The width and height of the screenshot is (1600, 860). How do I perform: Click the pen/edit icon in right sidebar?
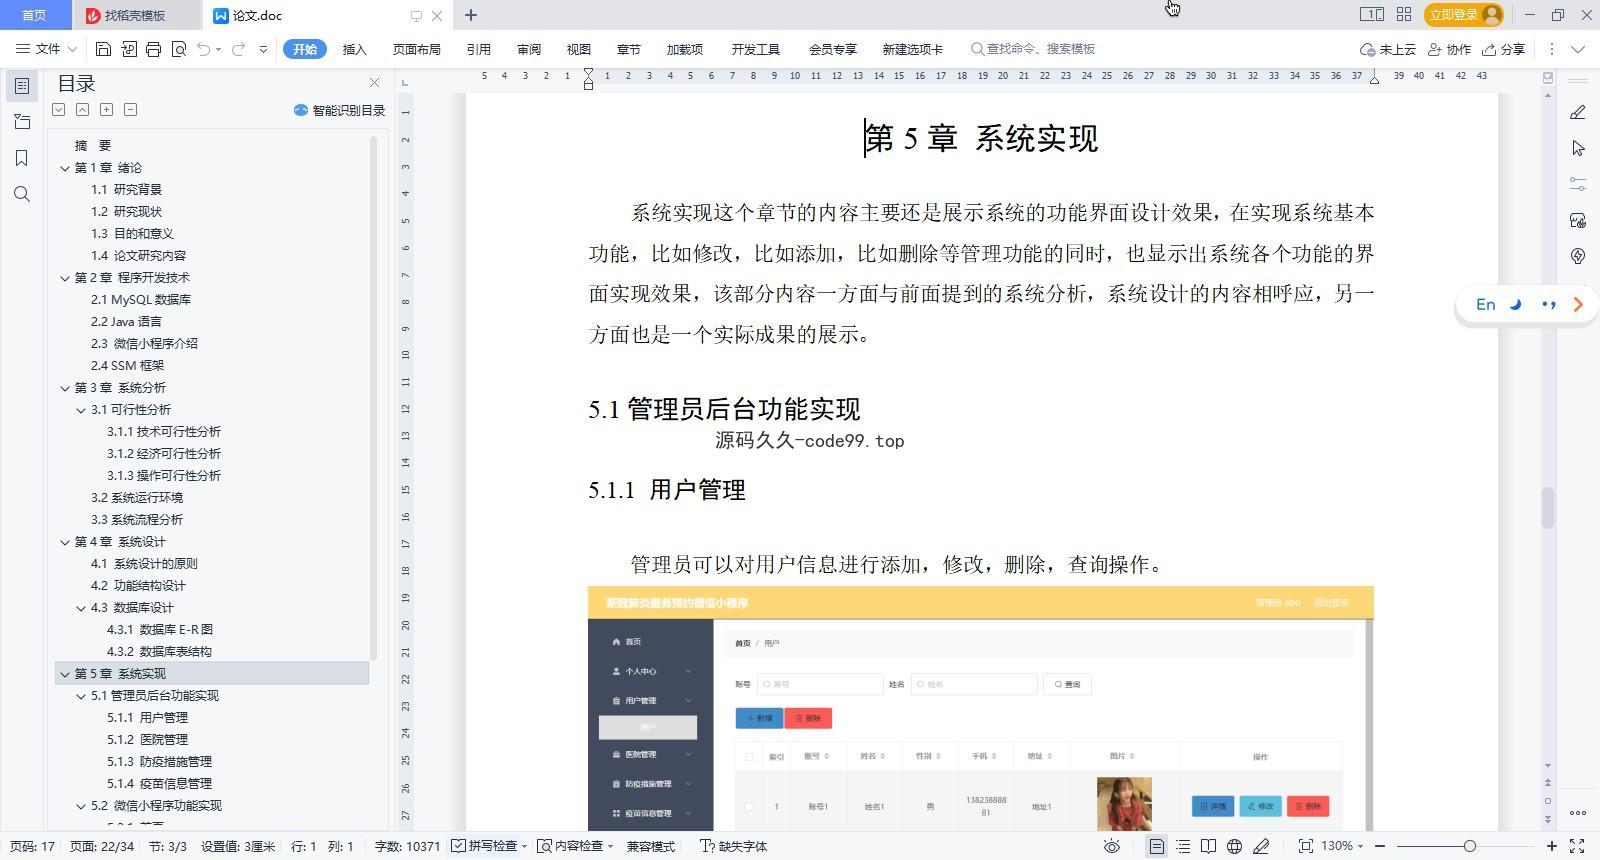(1578, 112)
